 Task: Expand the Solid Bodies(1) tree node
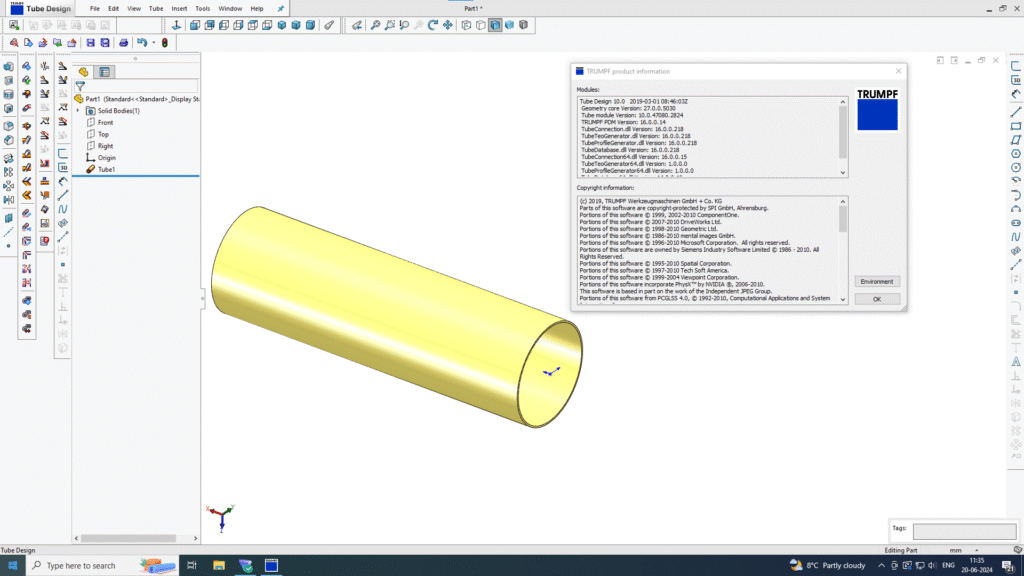point(79,111)
